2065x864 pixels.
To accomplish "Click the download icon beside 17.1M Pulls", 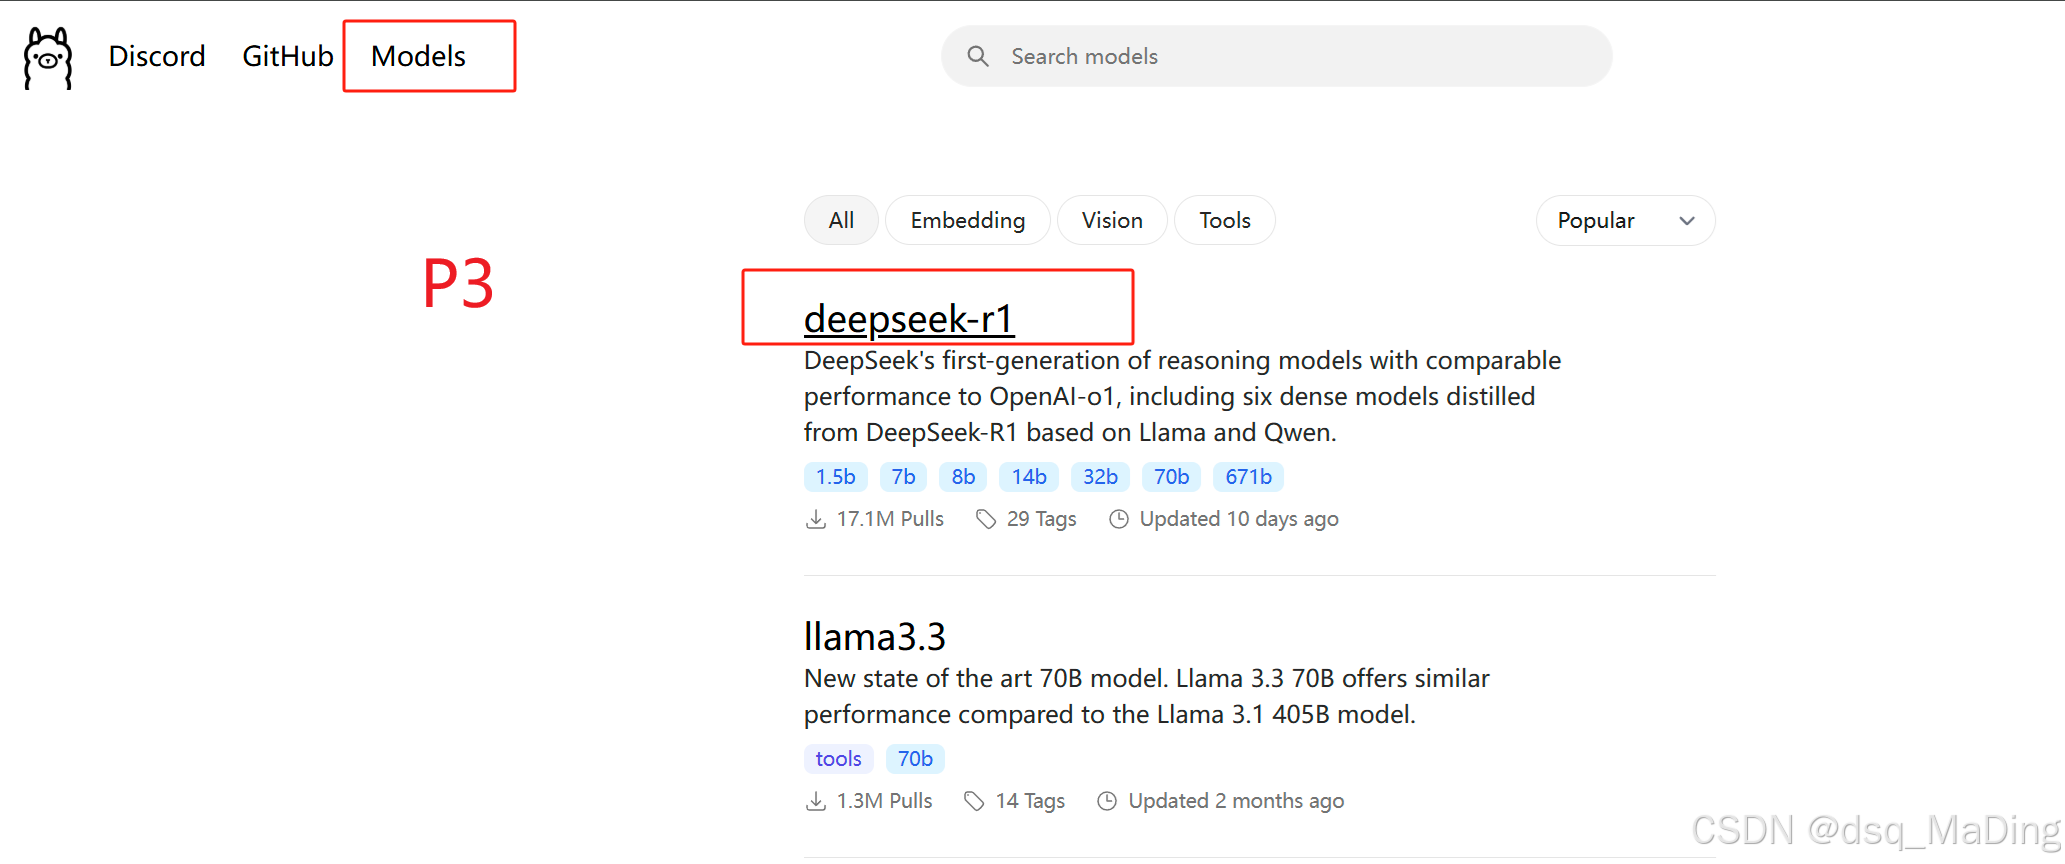I will (816, 519).
